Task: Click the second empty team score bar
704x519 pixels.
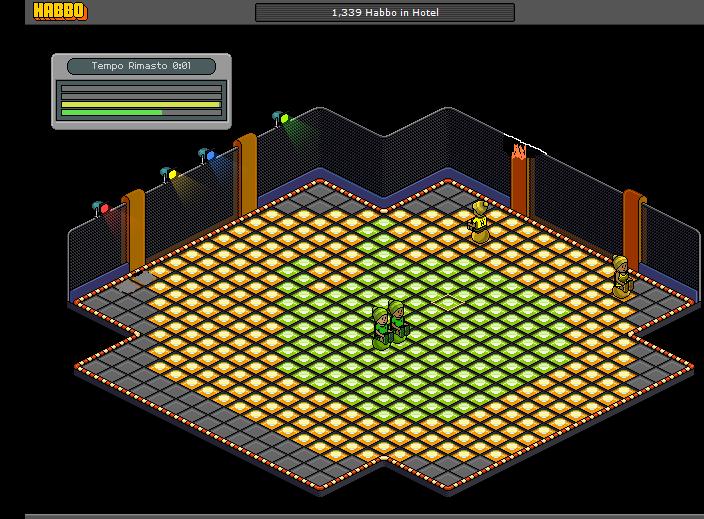Action: (141, 97)
